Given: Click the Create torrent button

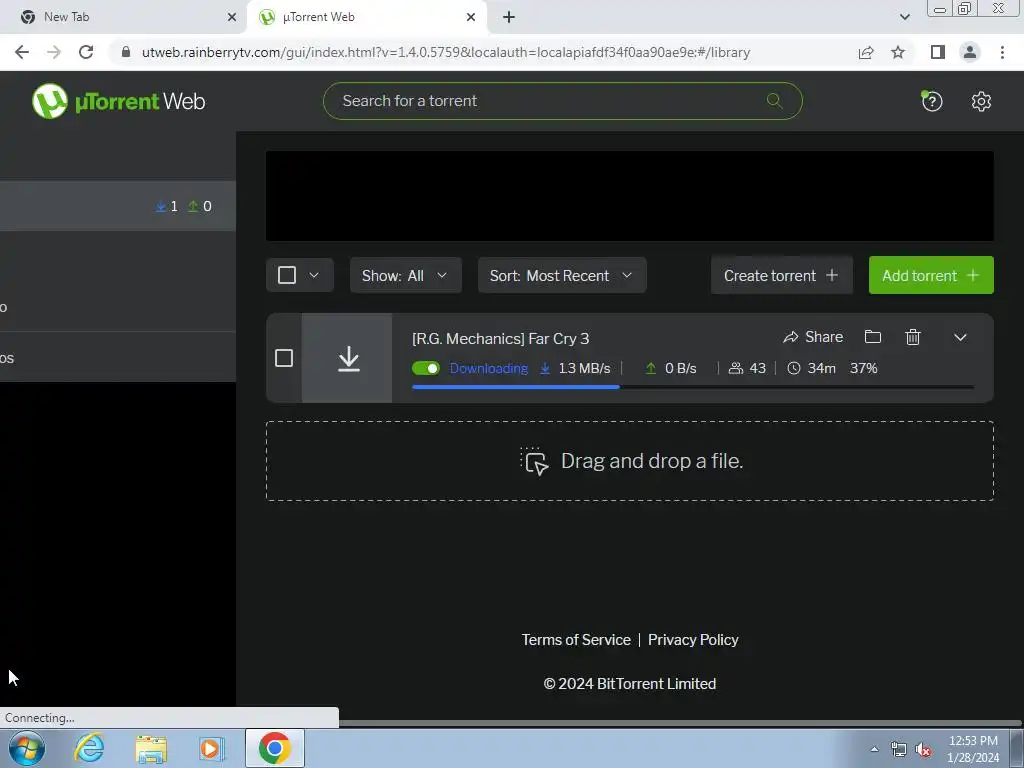Looking at the screenshot, I should 782,275.
